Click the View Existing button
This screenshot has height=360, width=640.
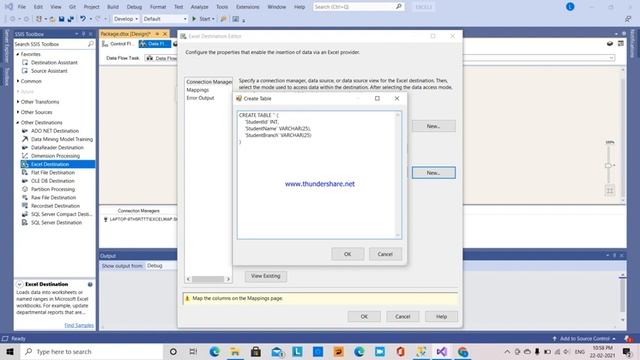click(x=266, y=276)
